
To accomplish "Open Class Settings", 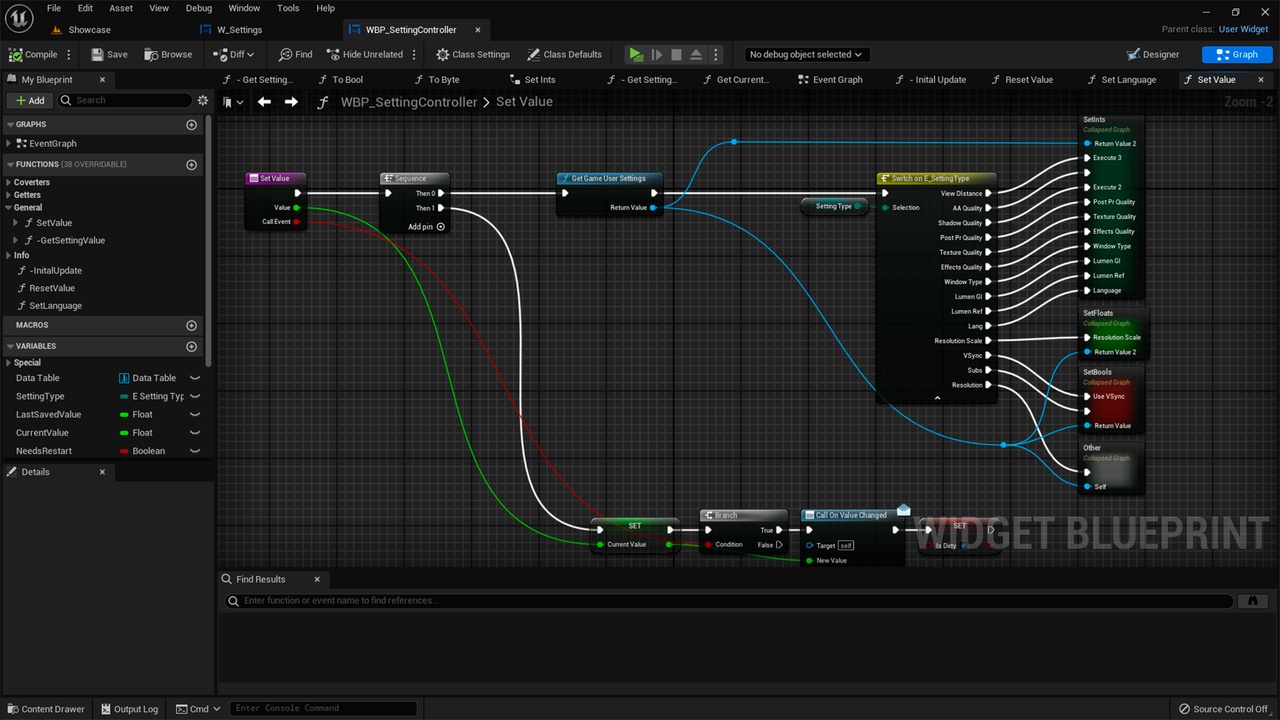I will point(473,54).
